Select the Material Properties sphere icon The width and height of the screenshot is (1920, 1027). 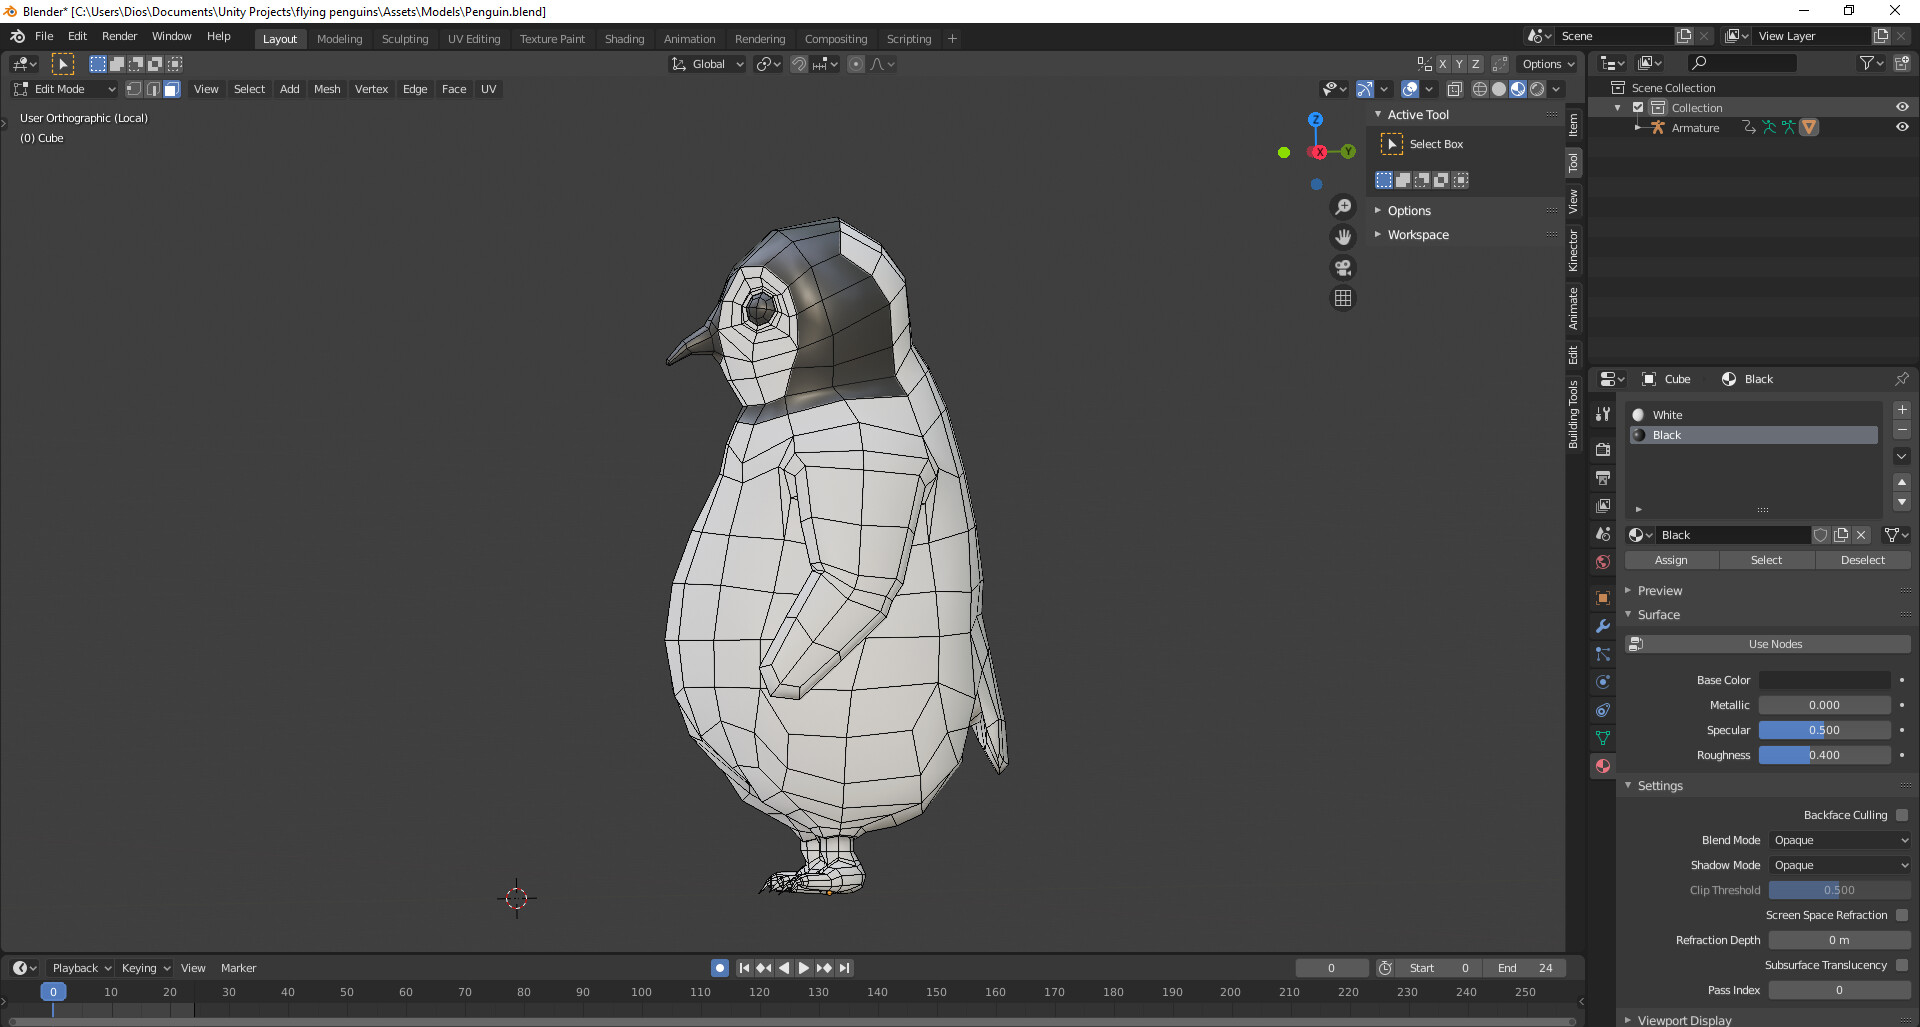coord(1603,766)
